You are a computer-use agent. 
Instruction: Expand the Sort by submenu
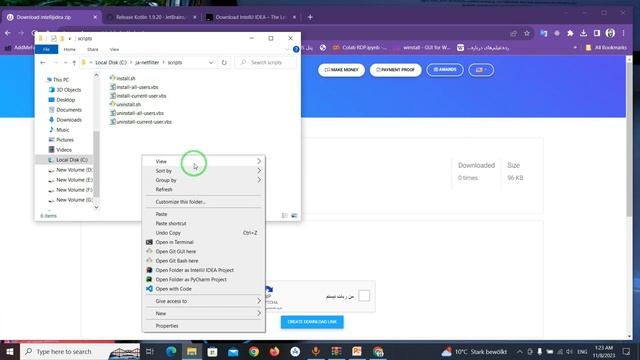tap(204, 171)
